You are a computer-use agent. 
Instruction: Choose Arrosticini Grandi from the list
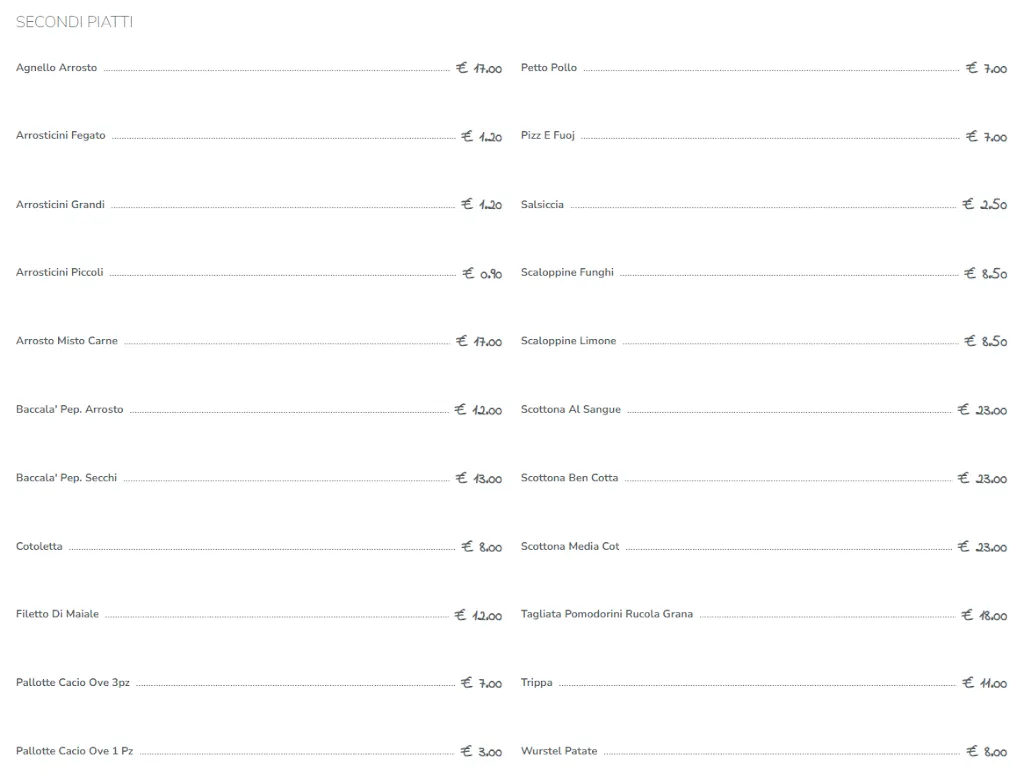click(x=60, y=205)
